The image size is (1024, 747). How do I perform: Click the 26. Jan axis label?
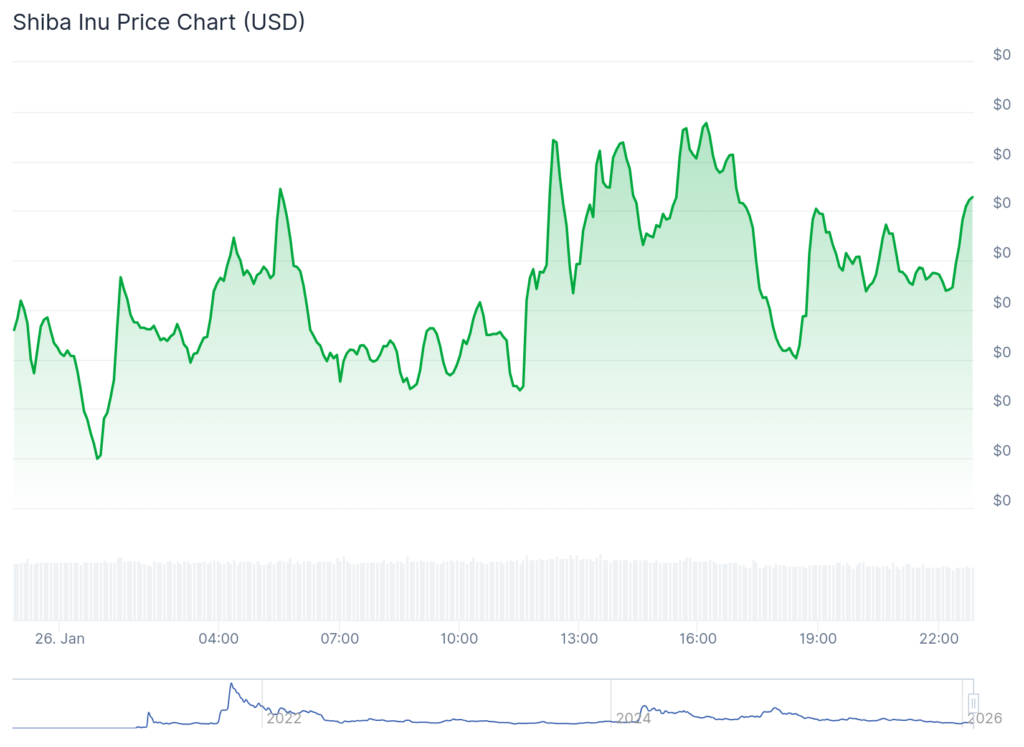click(x=59, y=638)
